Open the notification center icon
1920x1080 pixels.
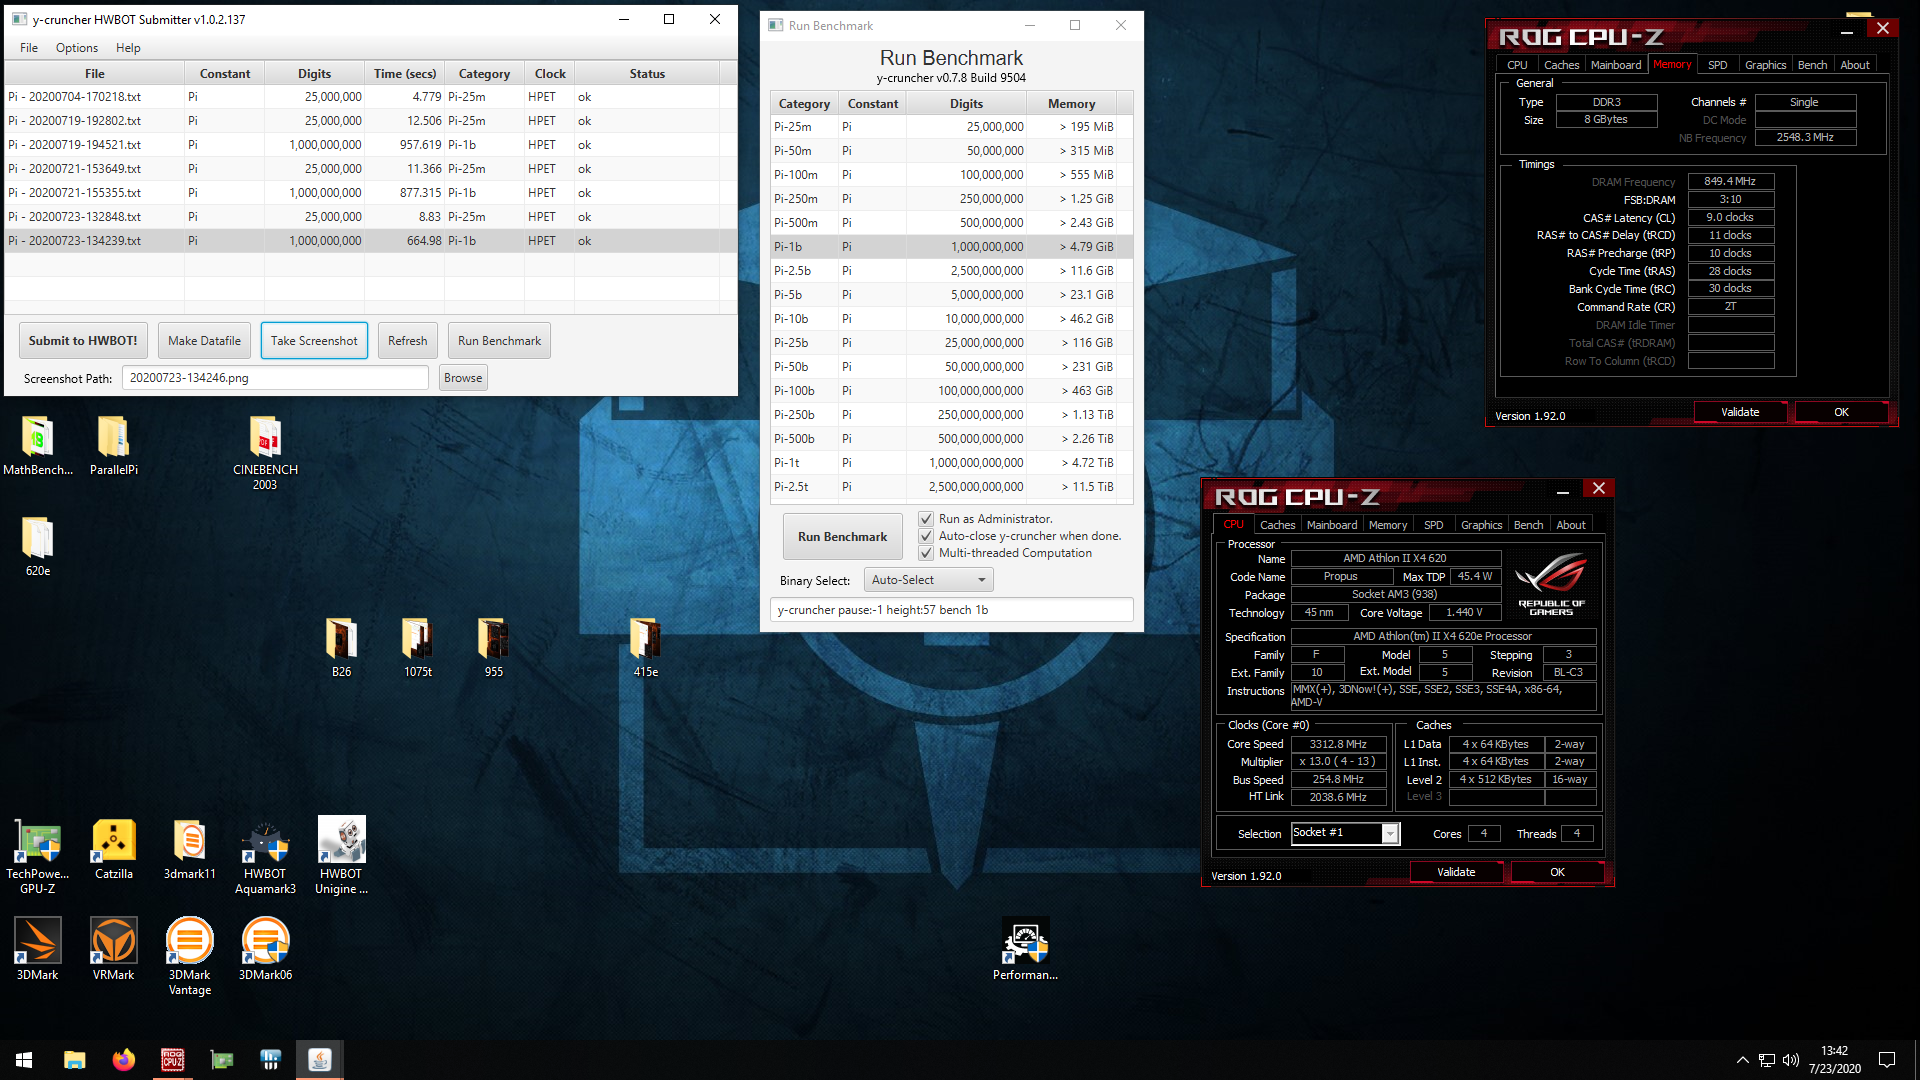click(1887, 1060)
